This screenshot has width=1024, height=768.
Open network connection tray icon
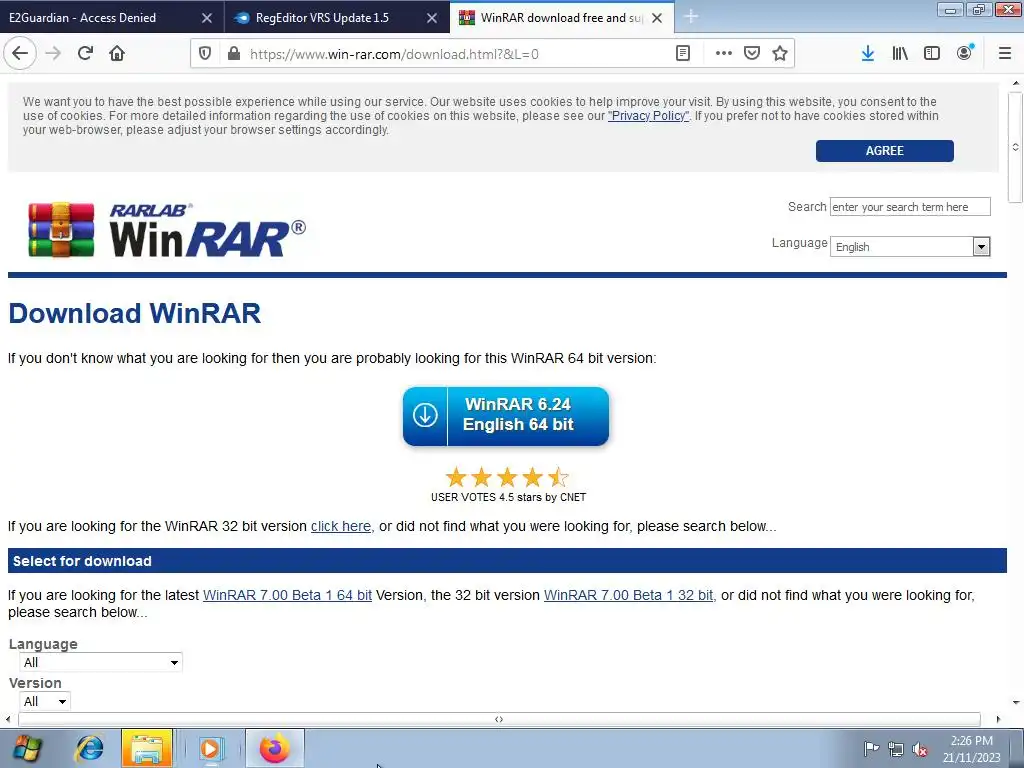[895, 749]
